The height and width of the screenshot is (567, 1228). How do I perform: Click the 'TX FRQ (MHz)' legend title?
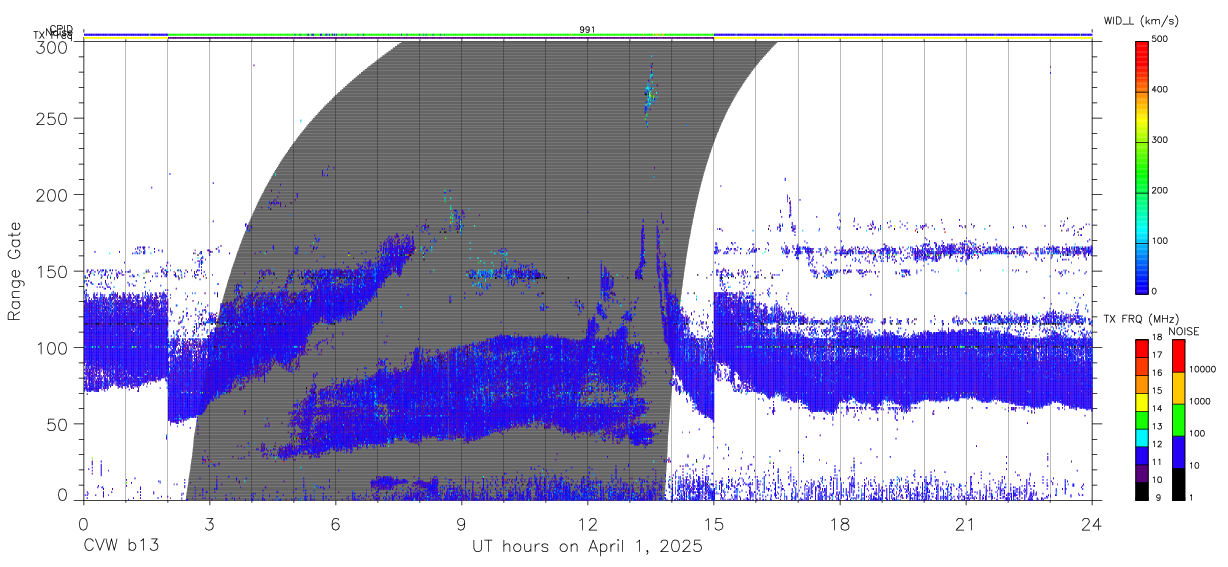coord(1140,319)
